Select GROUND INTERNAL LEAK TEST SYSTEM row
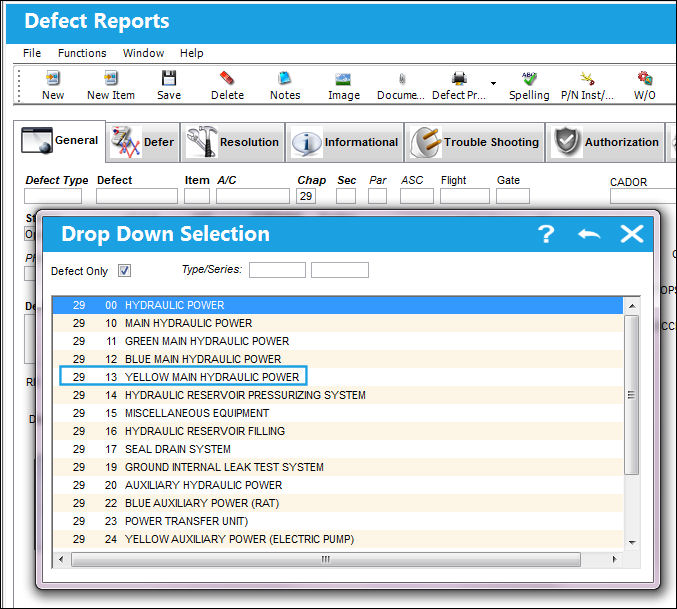 (338, 467)
